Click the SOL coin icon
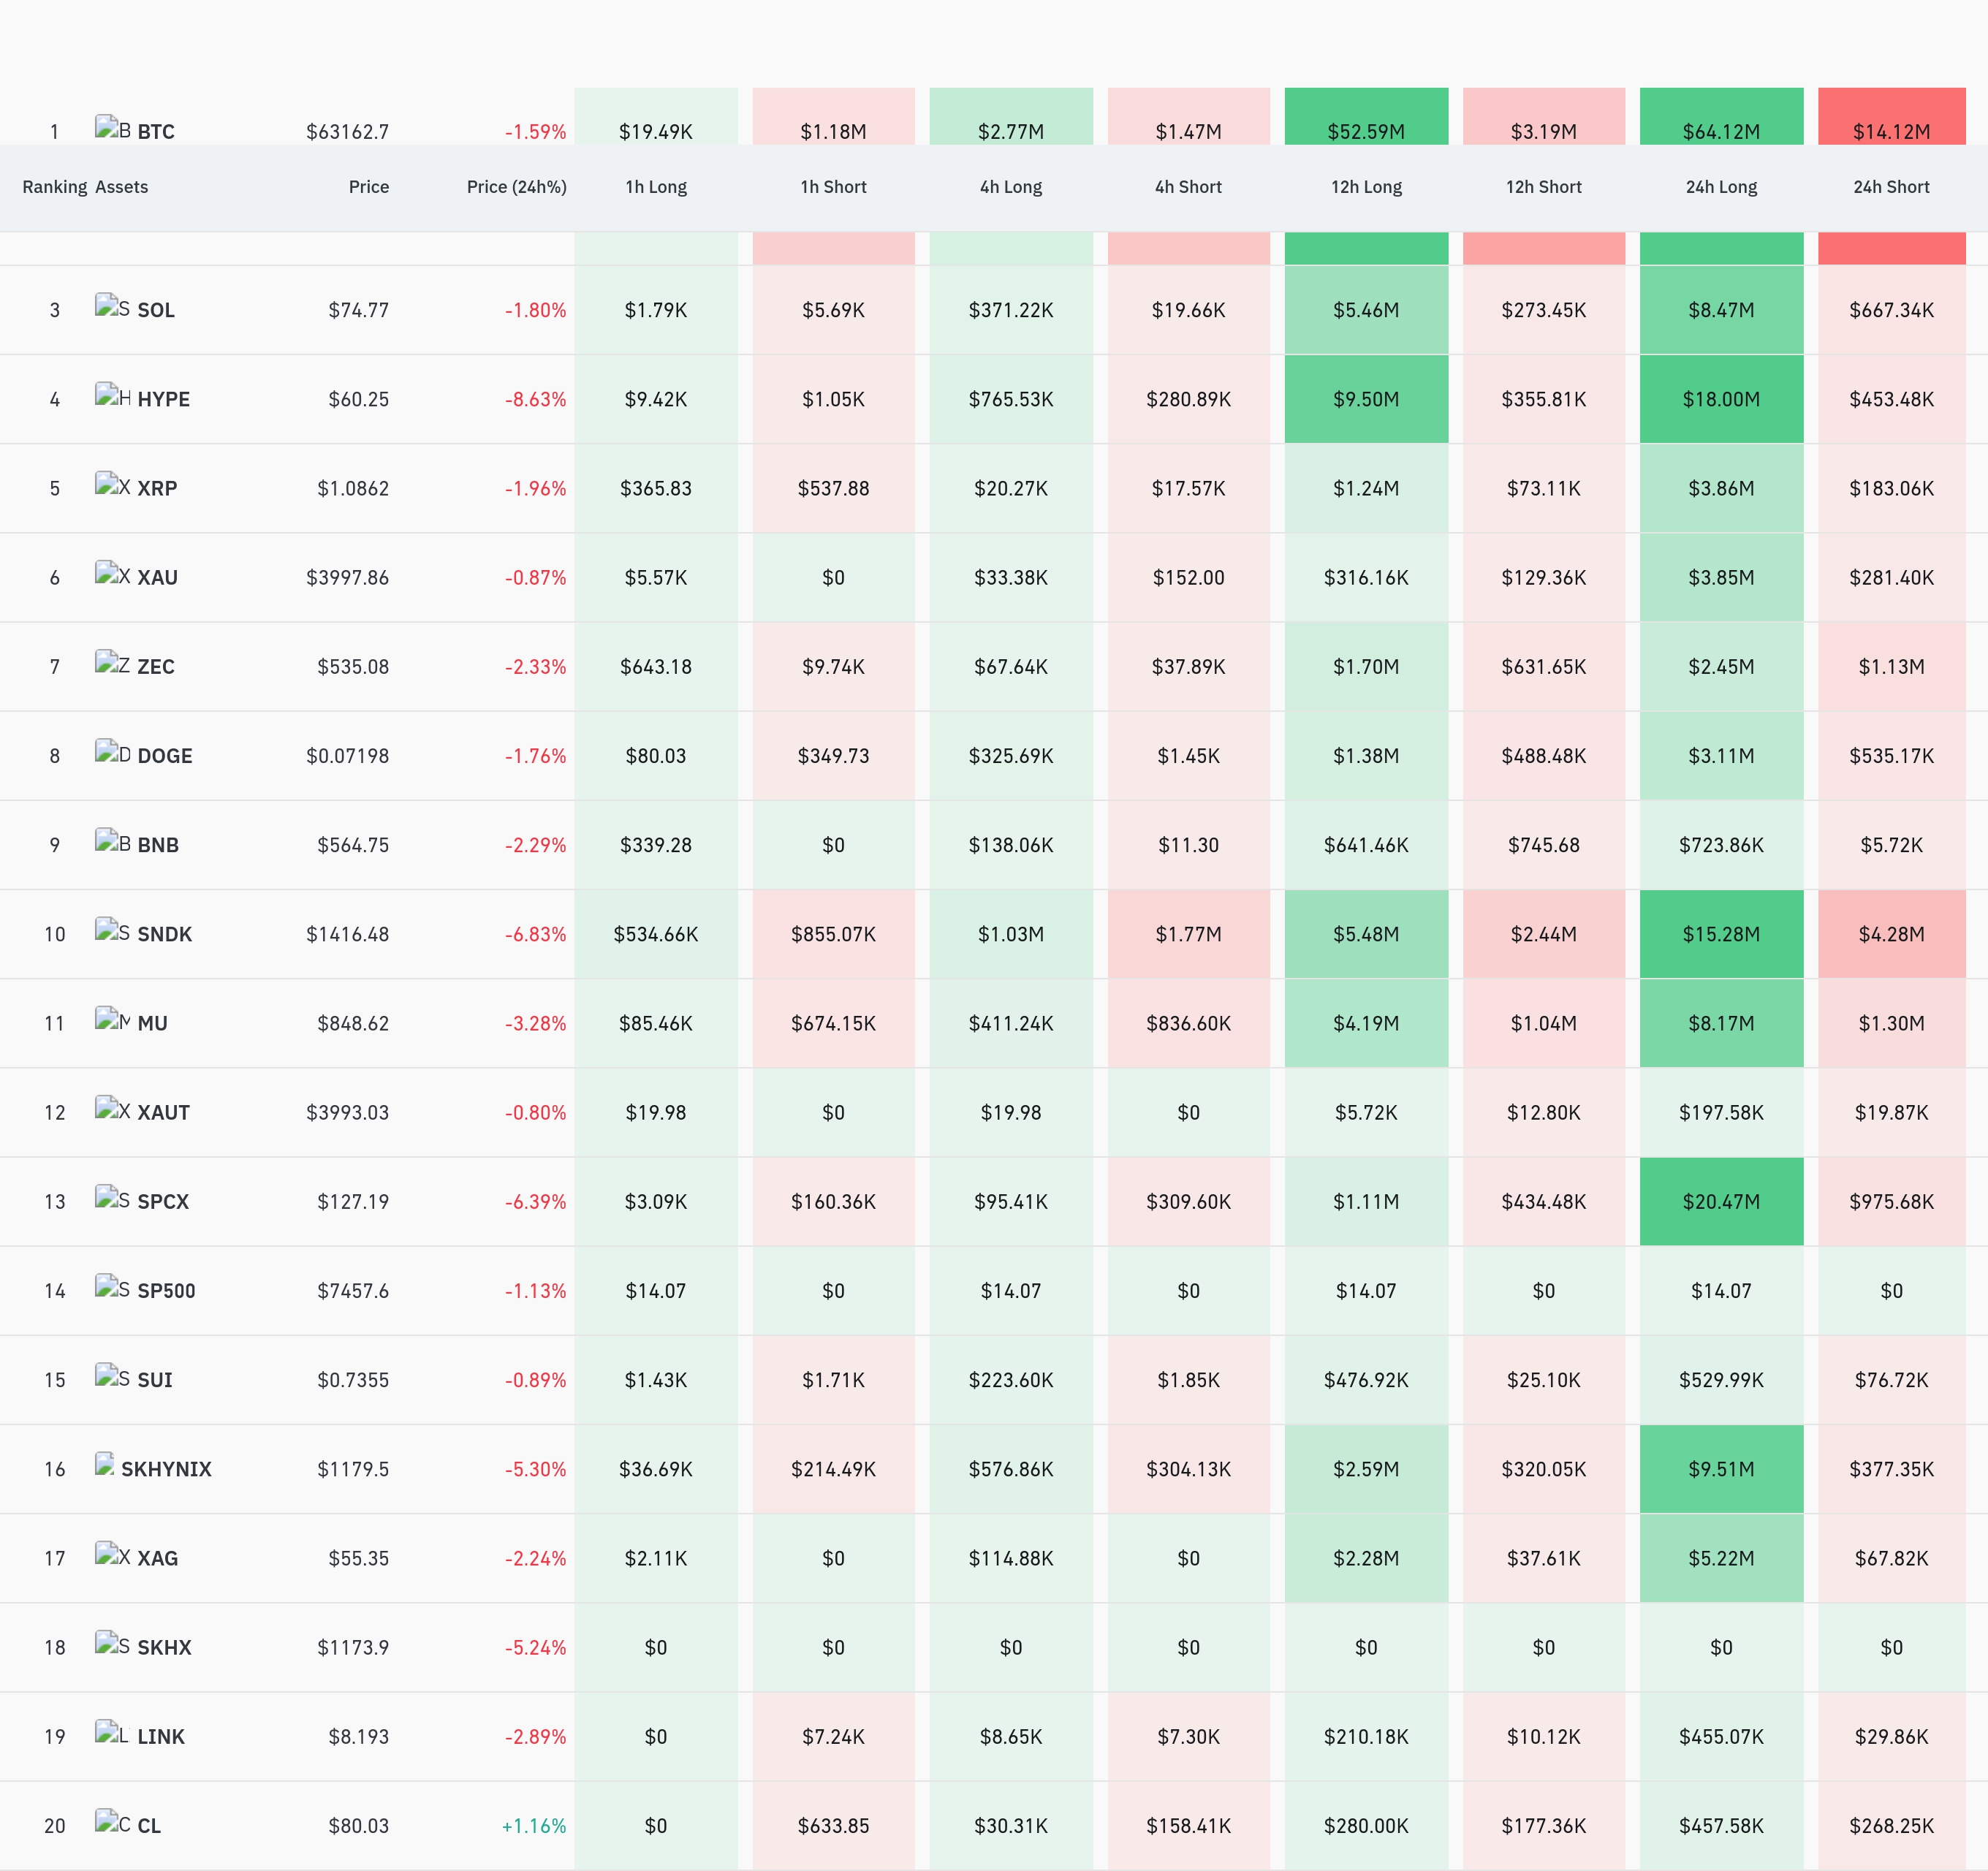The width and height of the screenshot is (1988, 1871). point(113,306)
